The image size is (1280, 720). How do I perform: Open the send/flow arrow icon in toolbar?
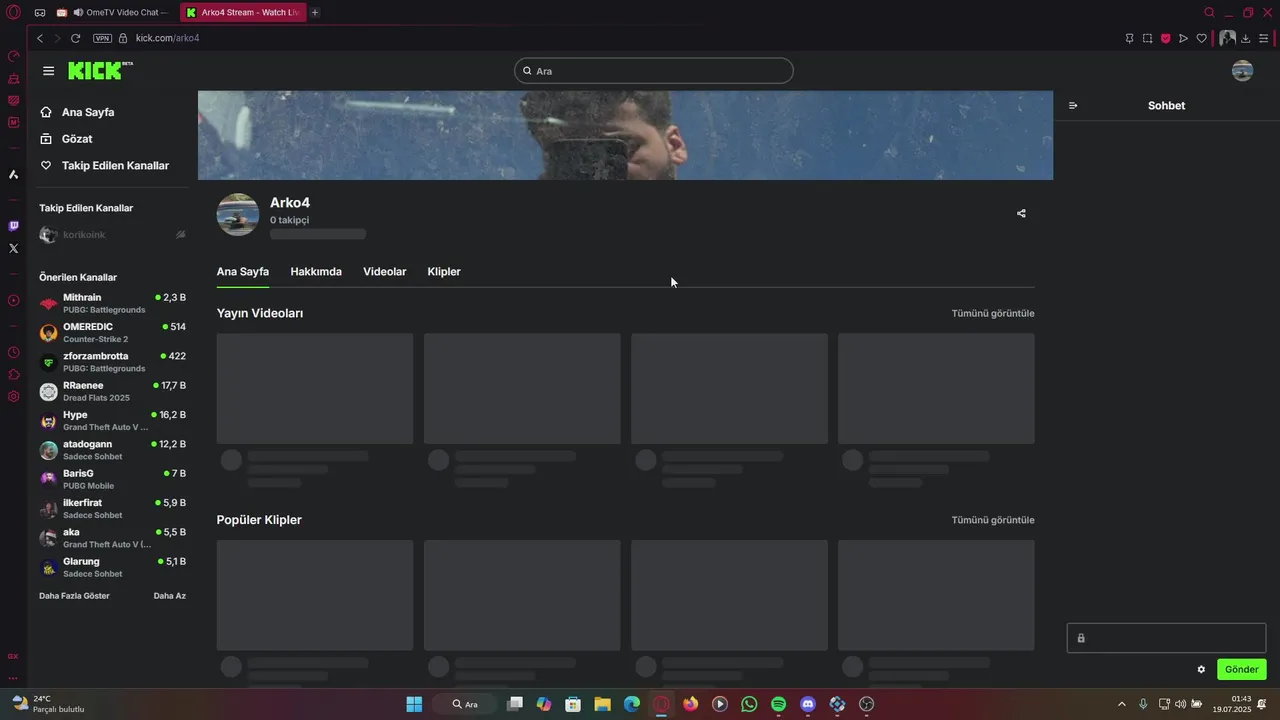pos(1183,38)
